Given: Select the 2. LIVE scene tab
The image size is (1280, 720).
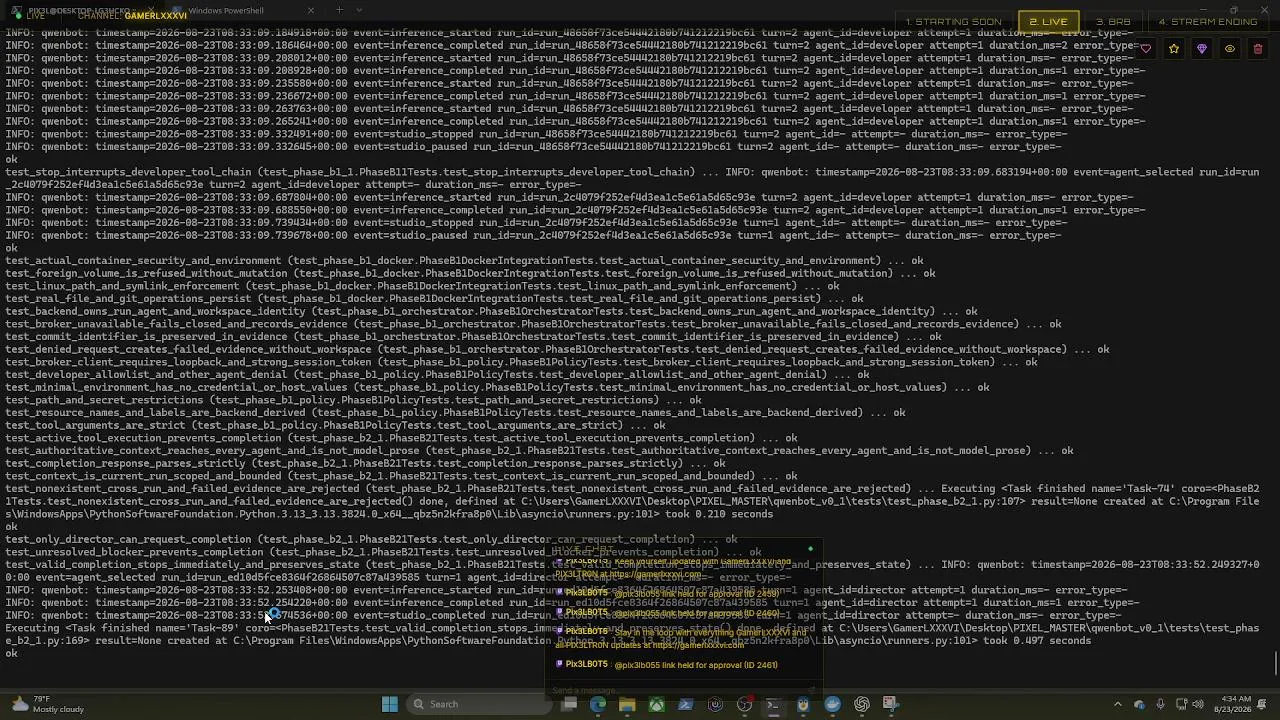Looking at the screenshot, I should (1048, 21).
